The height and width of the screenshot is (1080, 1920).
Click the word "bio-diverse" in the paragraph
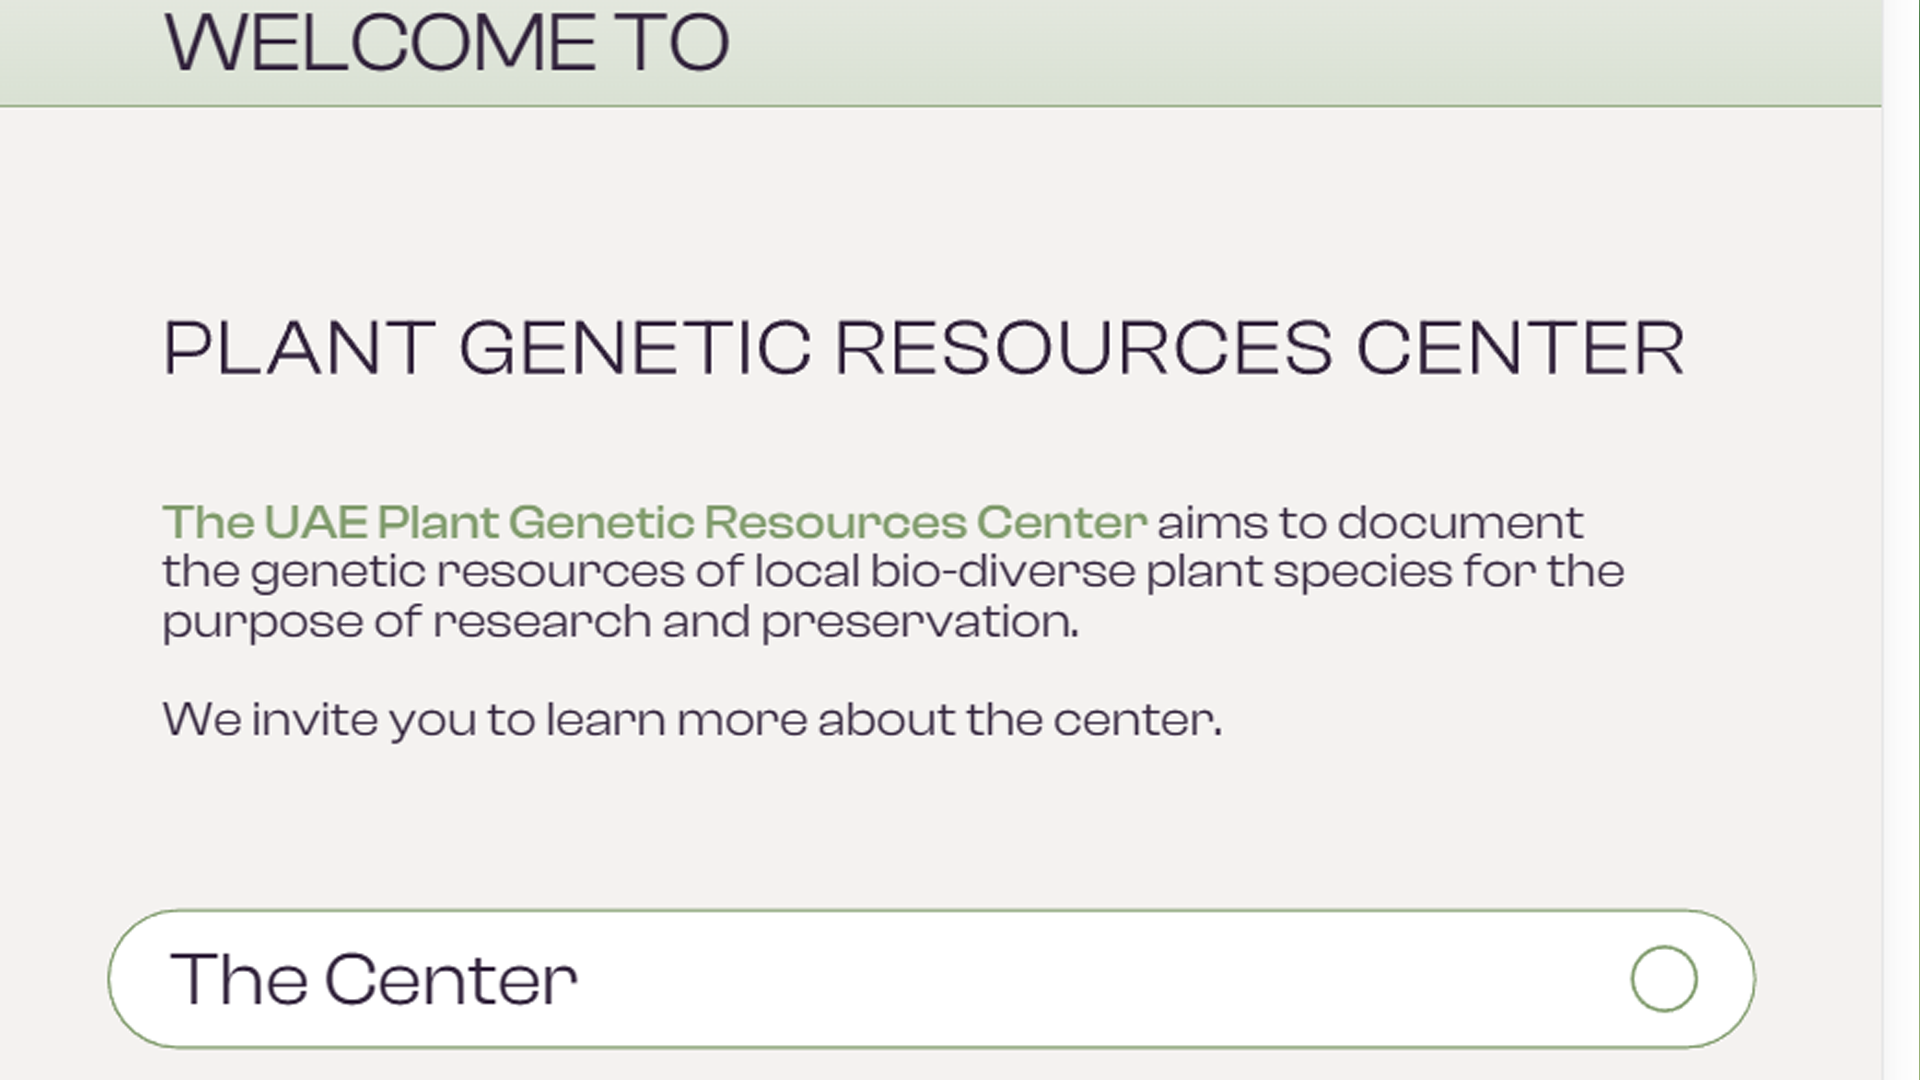(1003, 572)
